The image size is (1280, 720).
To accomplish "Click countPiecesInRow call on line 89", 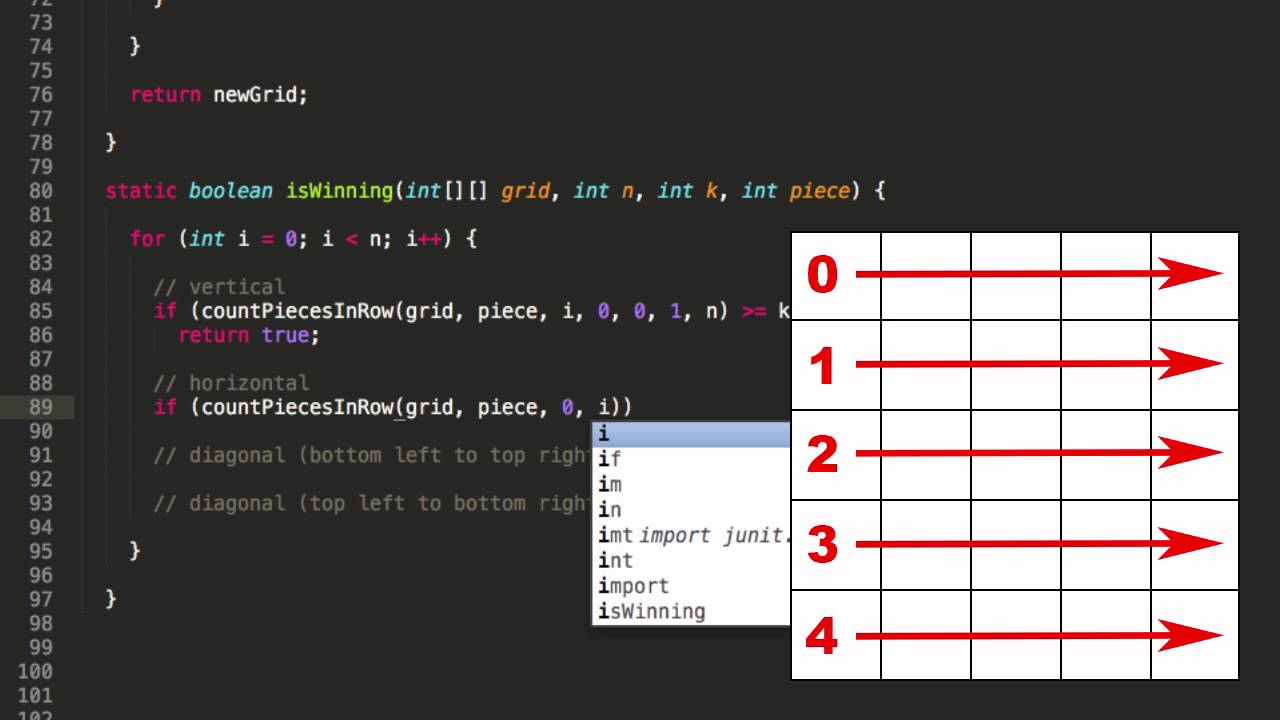I will pyautogui.click(x=298, y=407).
